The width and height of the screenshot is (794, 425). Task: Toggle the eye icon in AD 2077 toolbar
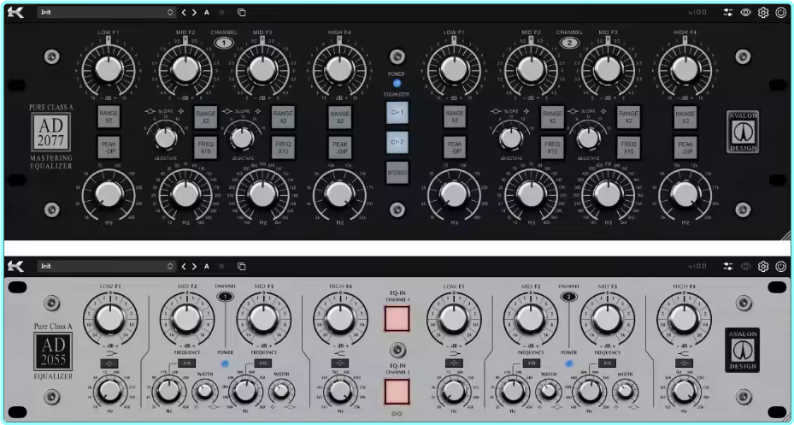pyautogui.click(x=745, y=13)
